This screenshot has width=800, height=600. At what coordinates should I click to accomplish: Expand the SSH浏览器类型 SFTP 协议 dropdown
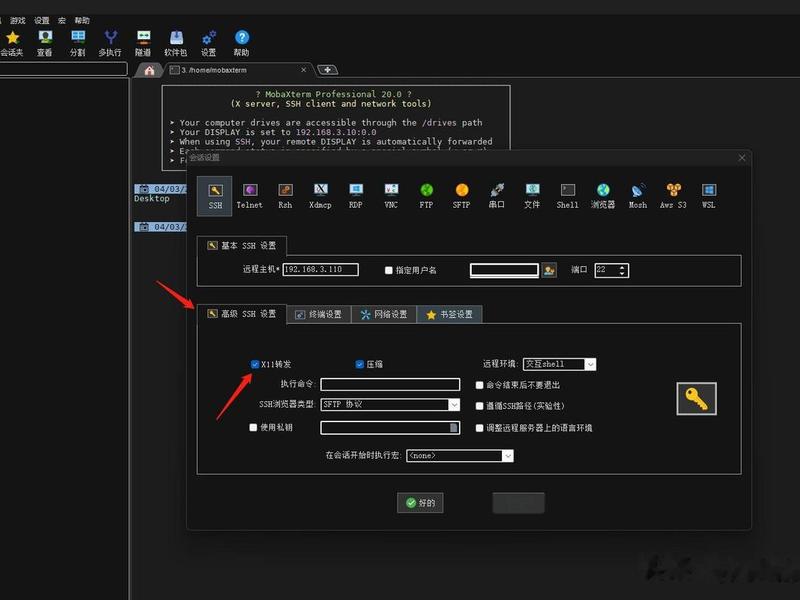(x=455, y=405)
